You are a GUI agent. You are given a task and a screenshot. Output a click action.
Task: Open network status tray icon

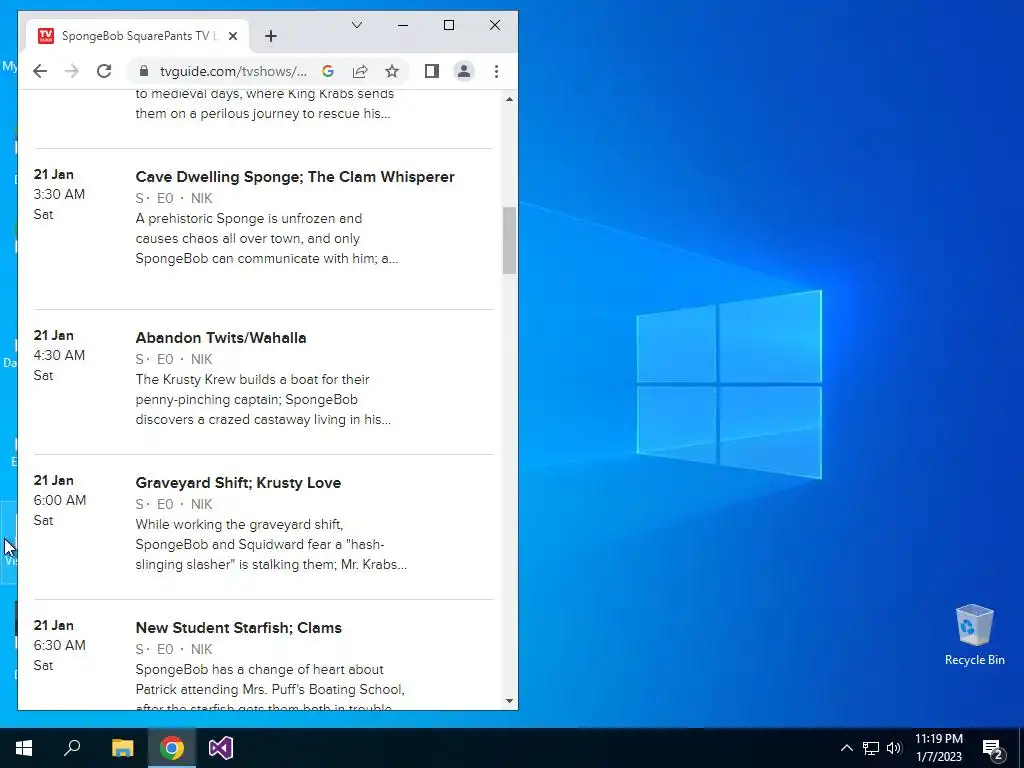coord(871,748)
